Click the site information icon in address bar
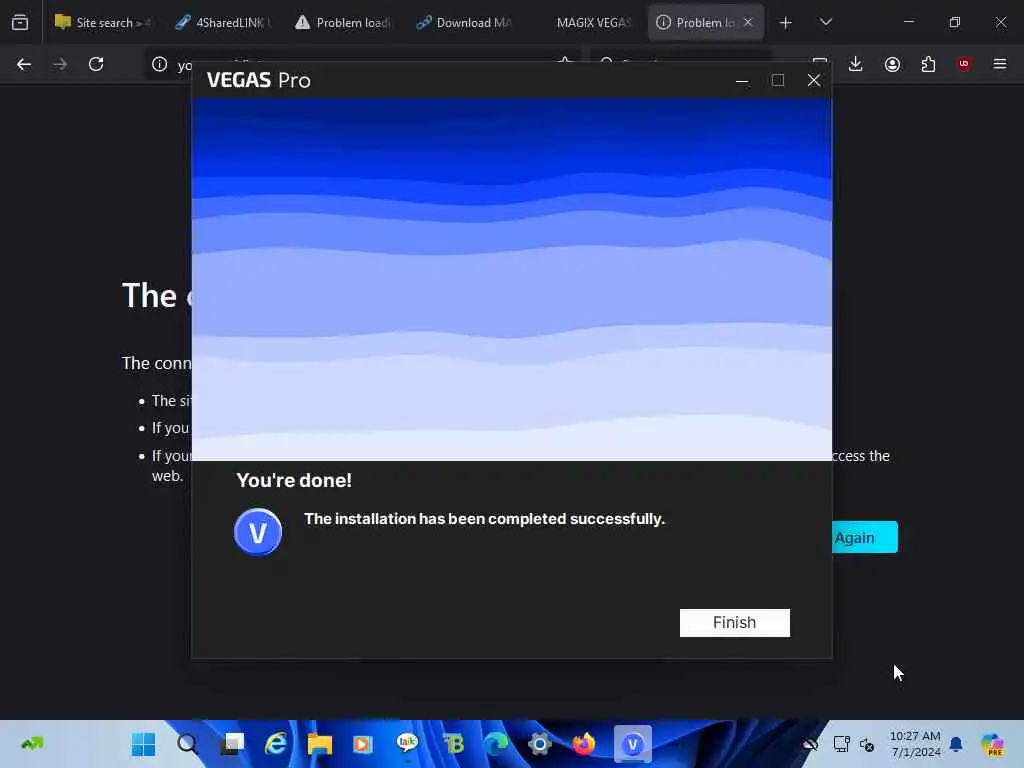This screenshot has height=768, width=1024. 159,64
